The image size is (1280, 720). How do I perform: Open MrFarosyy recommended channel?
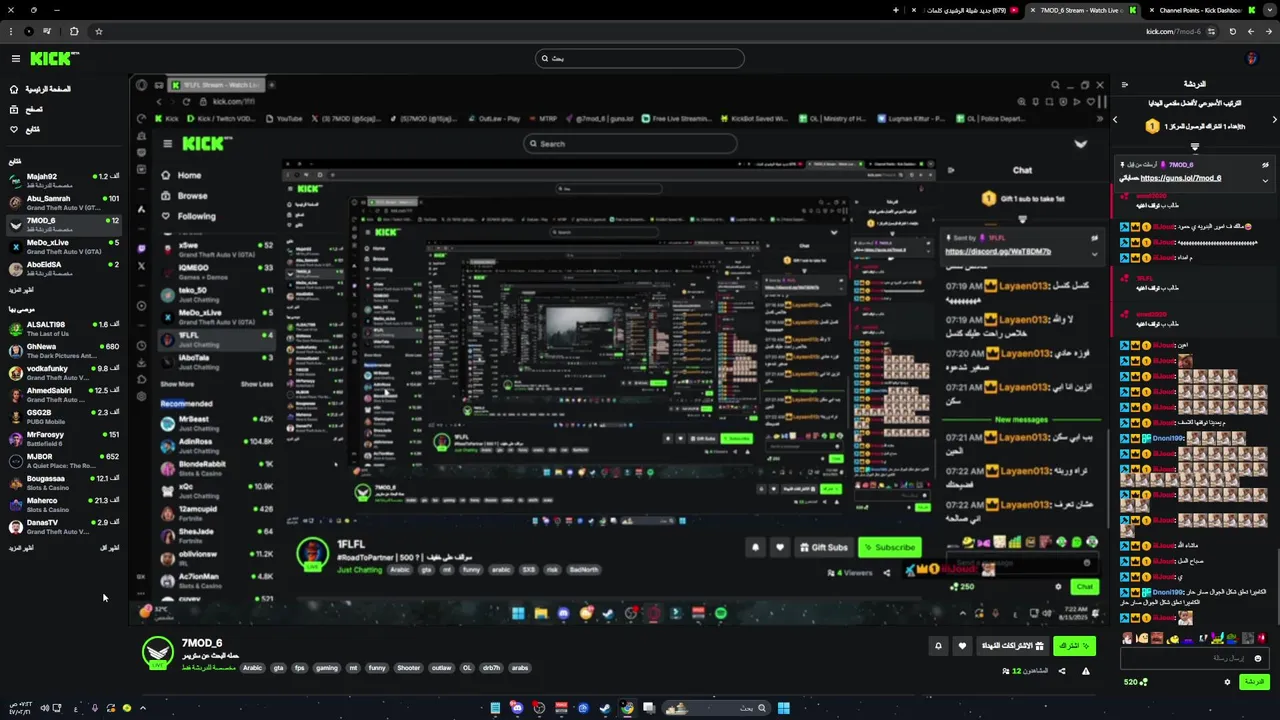(64, 438)
